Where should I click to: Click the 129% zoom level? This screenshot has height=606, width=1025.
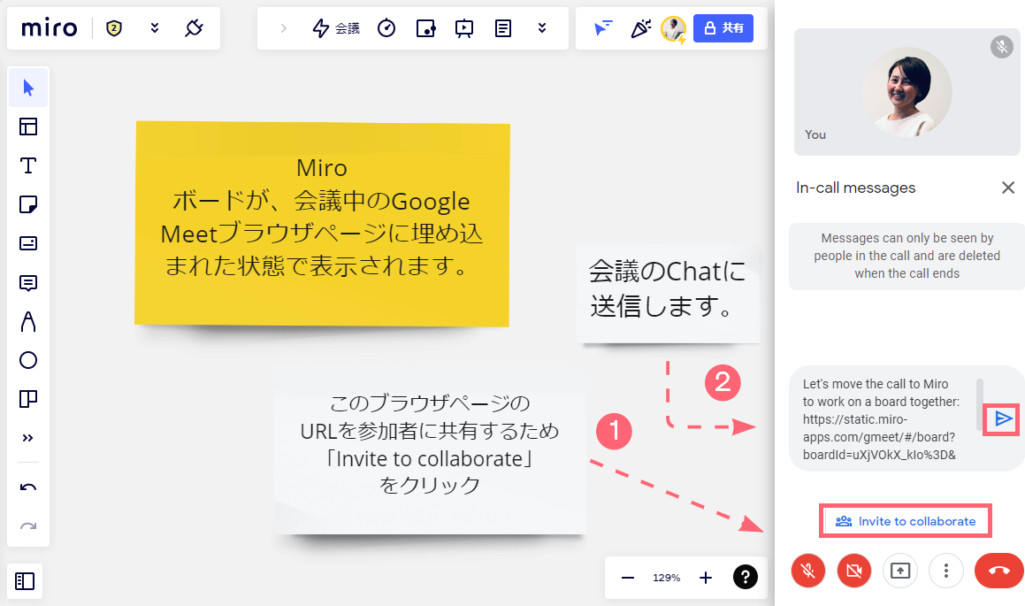point(666,577)
